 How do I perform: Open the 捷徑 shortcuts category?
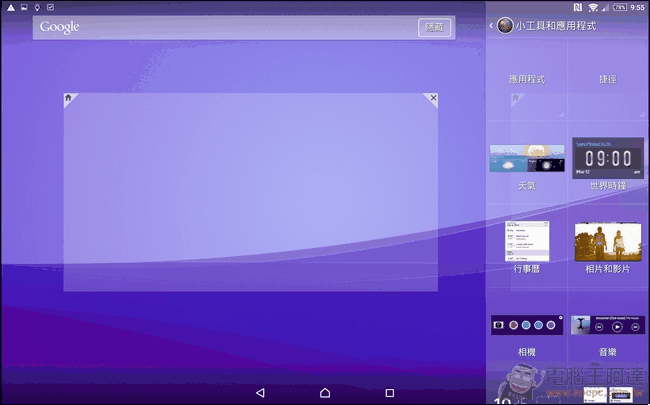608,80
